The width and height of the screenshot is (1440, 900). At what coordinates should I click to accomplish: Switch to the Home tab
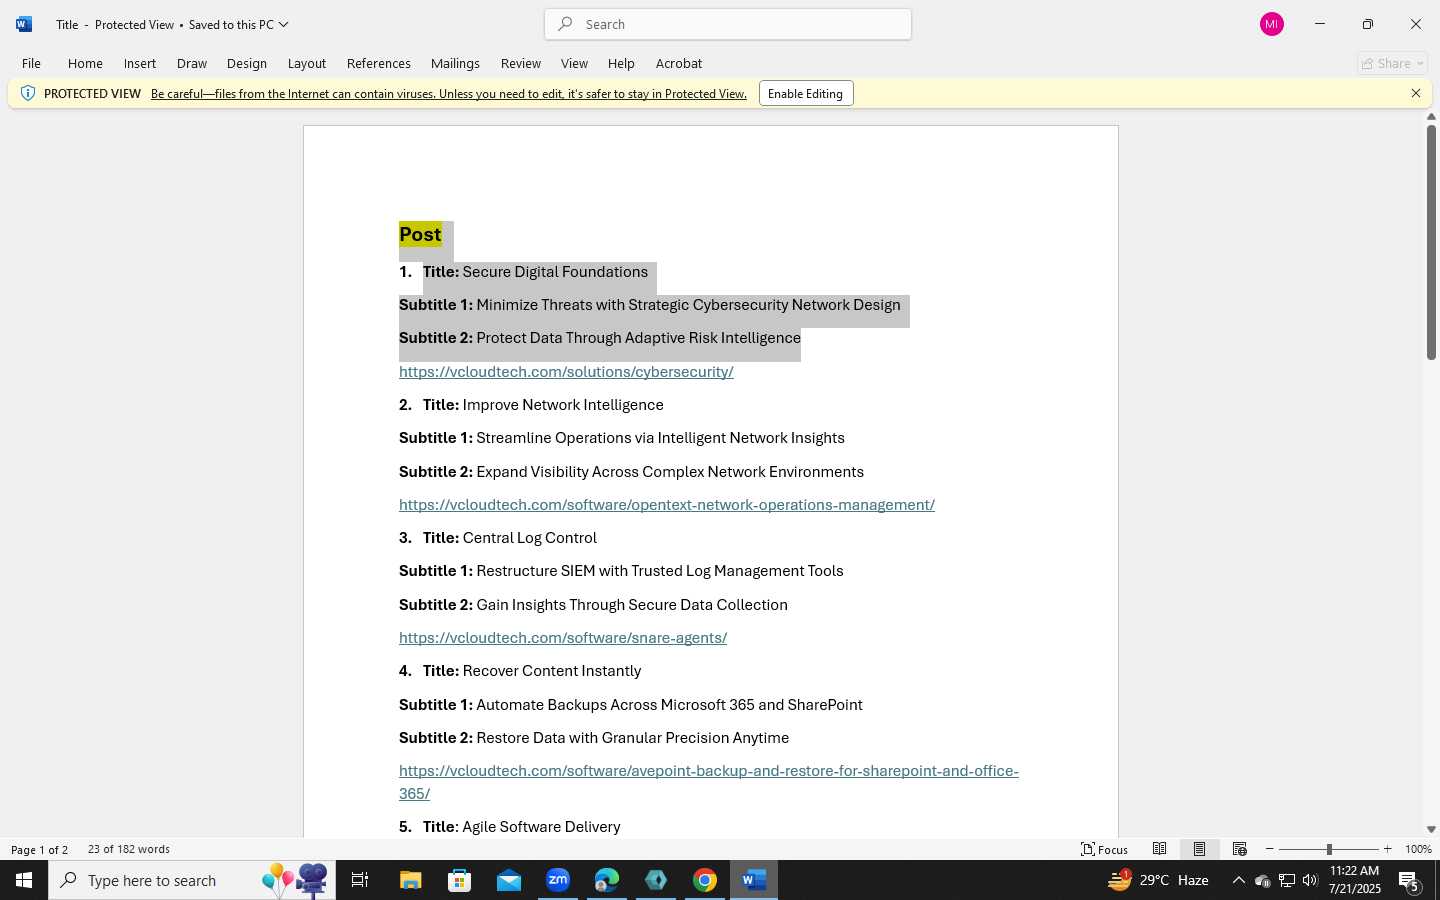(85, 63)
